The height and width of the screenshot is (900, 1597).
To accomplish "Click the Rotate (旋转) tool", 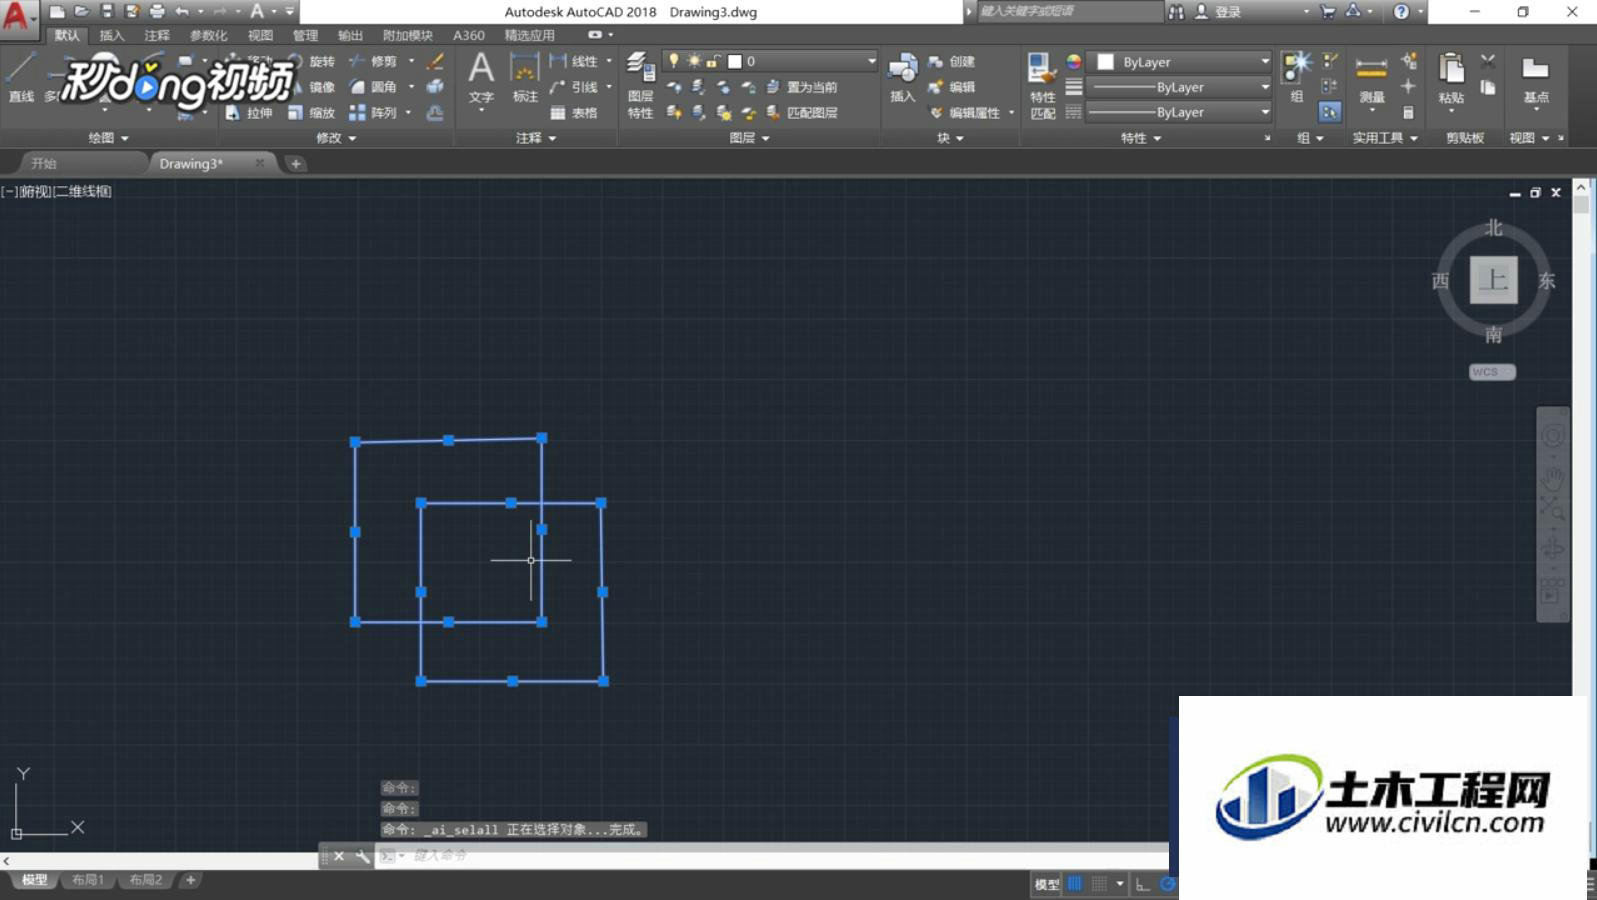I will tap(313, 62).
